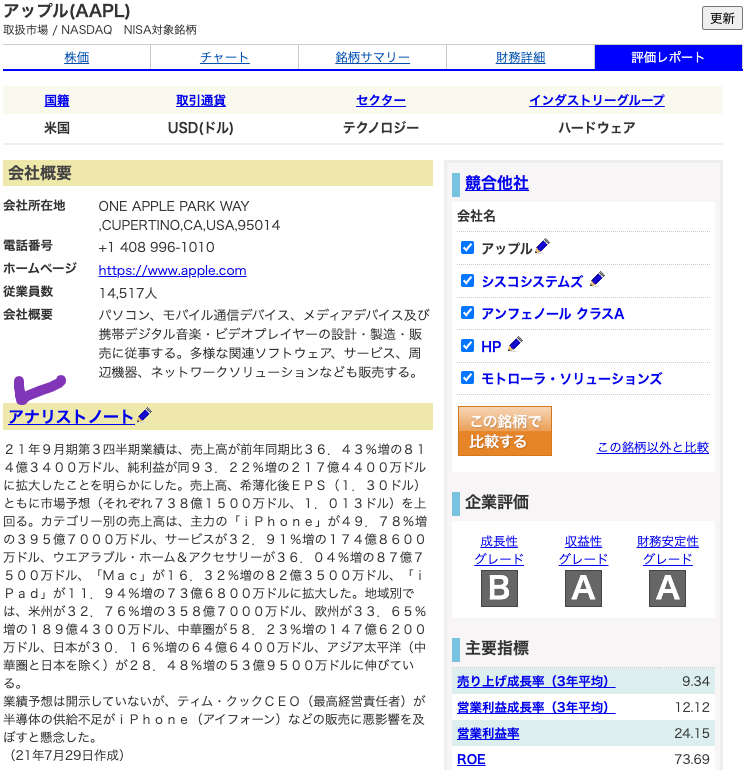Open the 財務安定性グレード link
The width and height of the screenshot is (750, 770).
(x=667, y=550)
